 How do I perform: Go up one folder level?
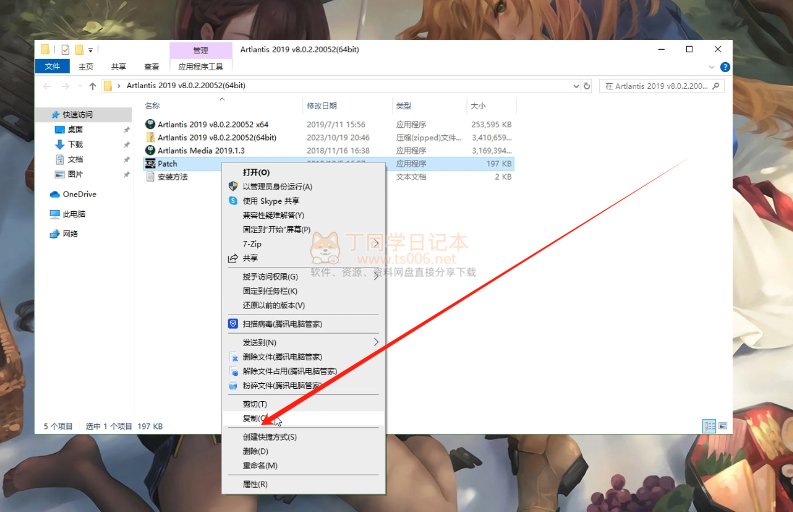point(93,87)
